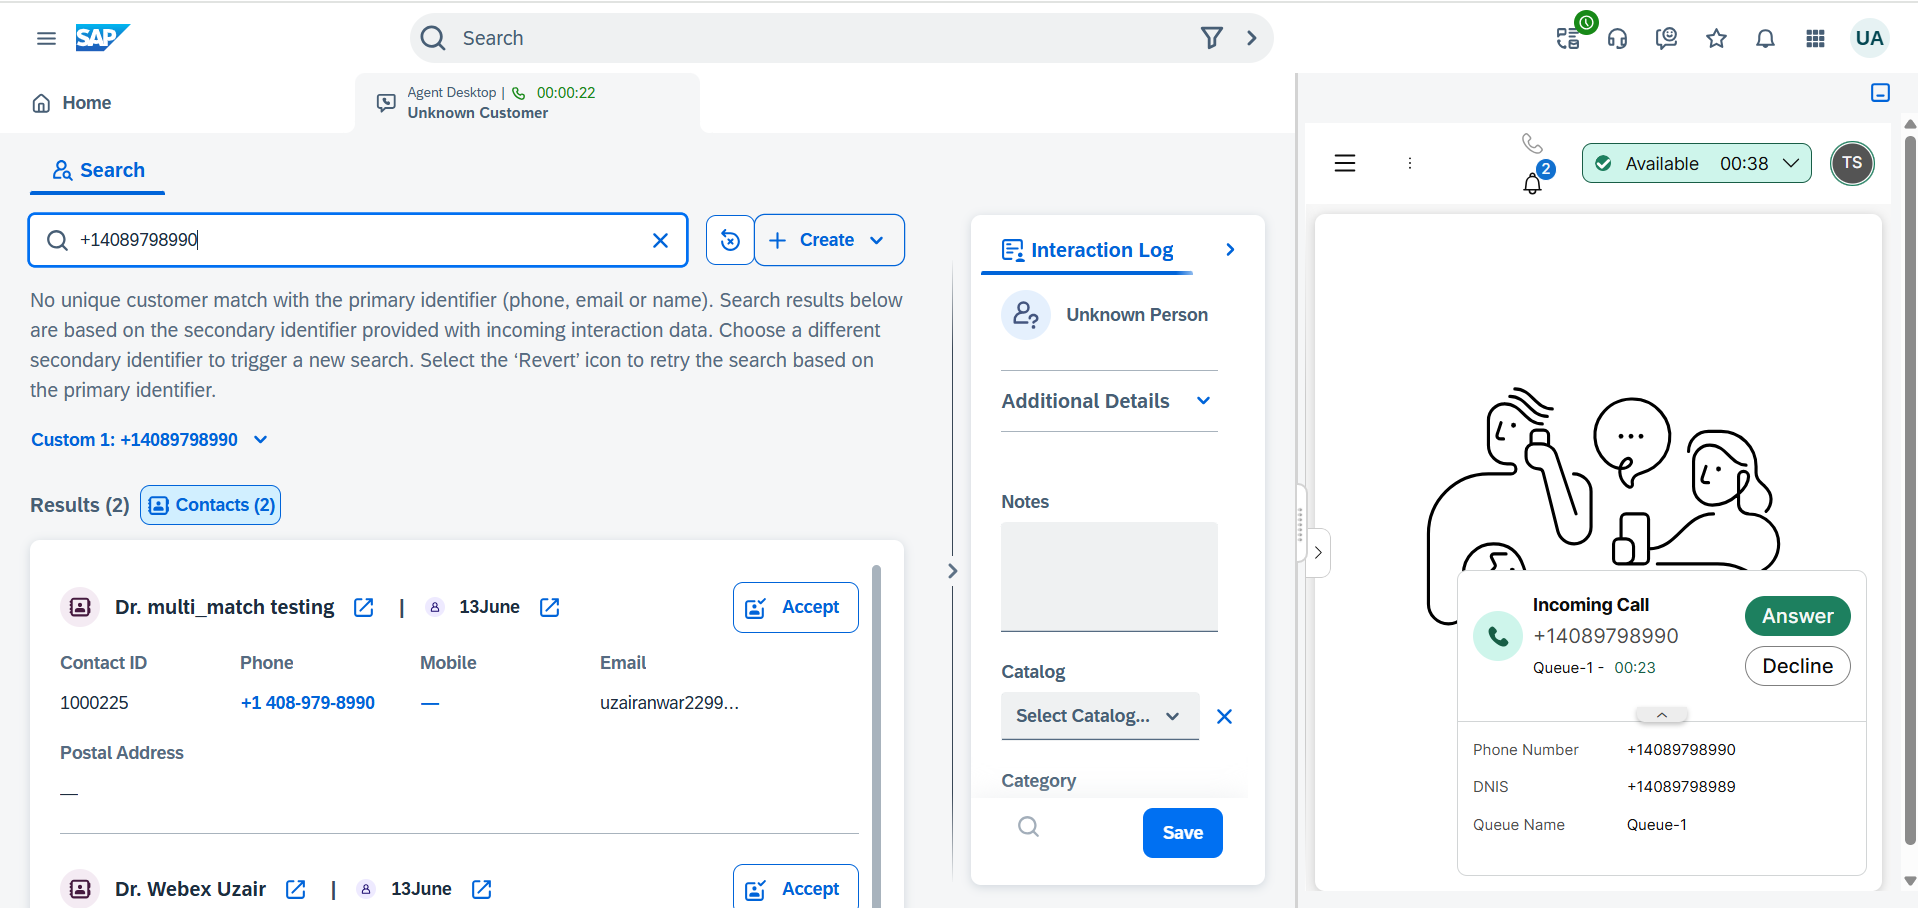Open the Available status dropdown
Screen dimensions: 1918x908
click(1696, 163)
